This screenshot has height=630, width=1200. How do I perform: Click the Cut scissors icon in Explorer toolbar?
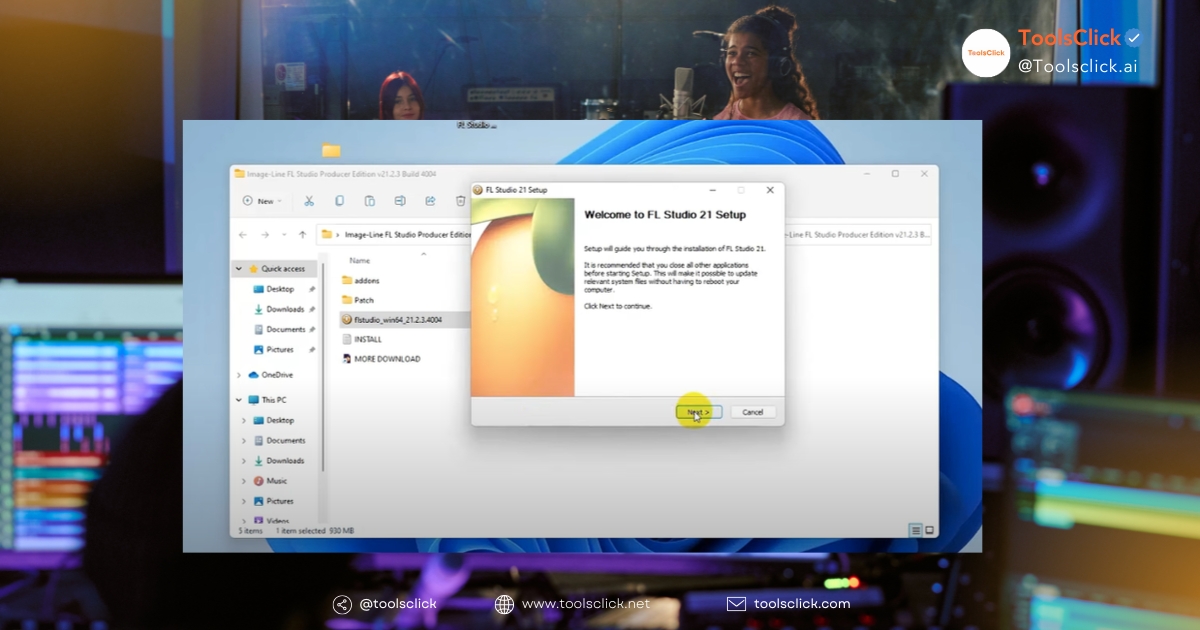pos(309,201)
